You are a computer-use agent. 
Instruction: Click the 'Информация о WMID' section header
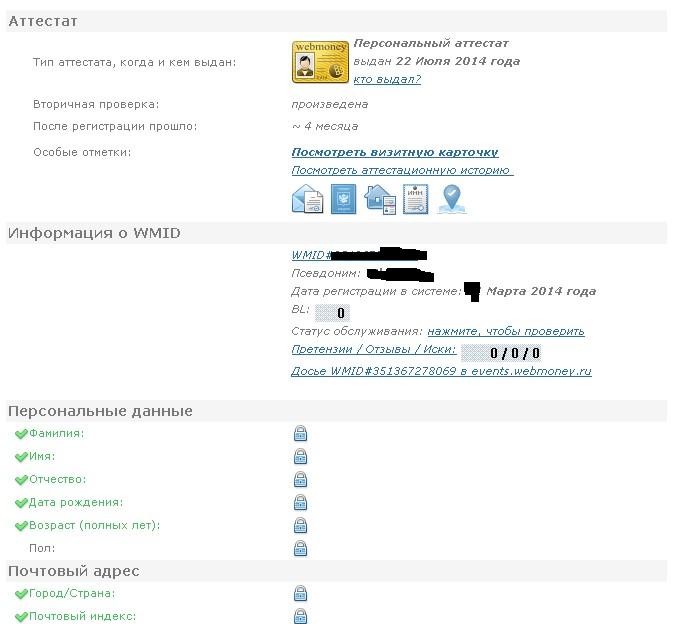(336, 233)
